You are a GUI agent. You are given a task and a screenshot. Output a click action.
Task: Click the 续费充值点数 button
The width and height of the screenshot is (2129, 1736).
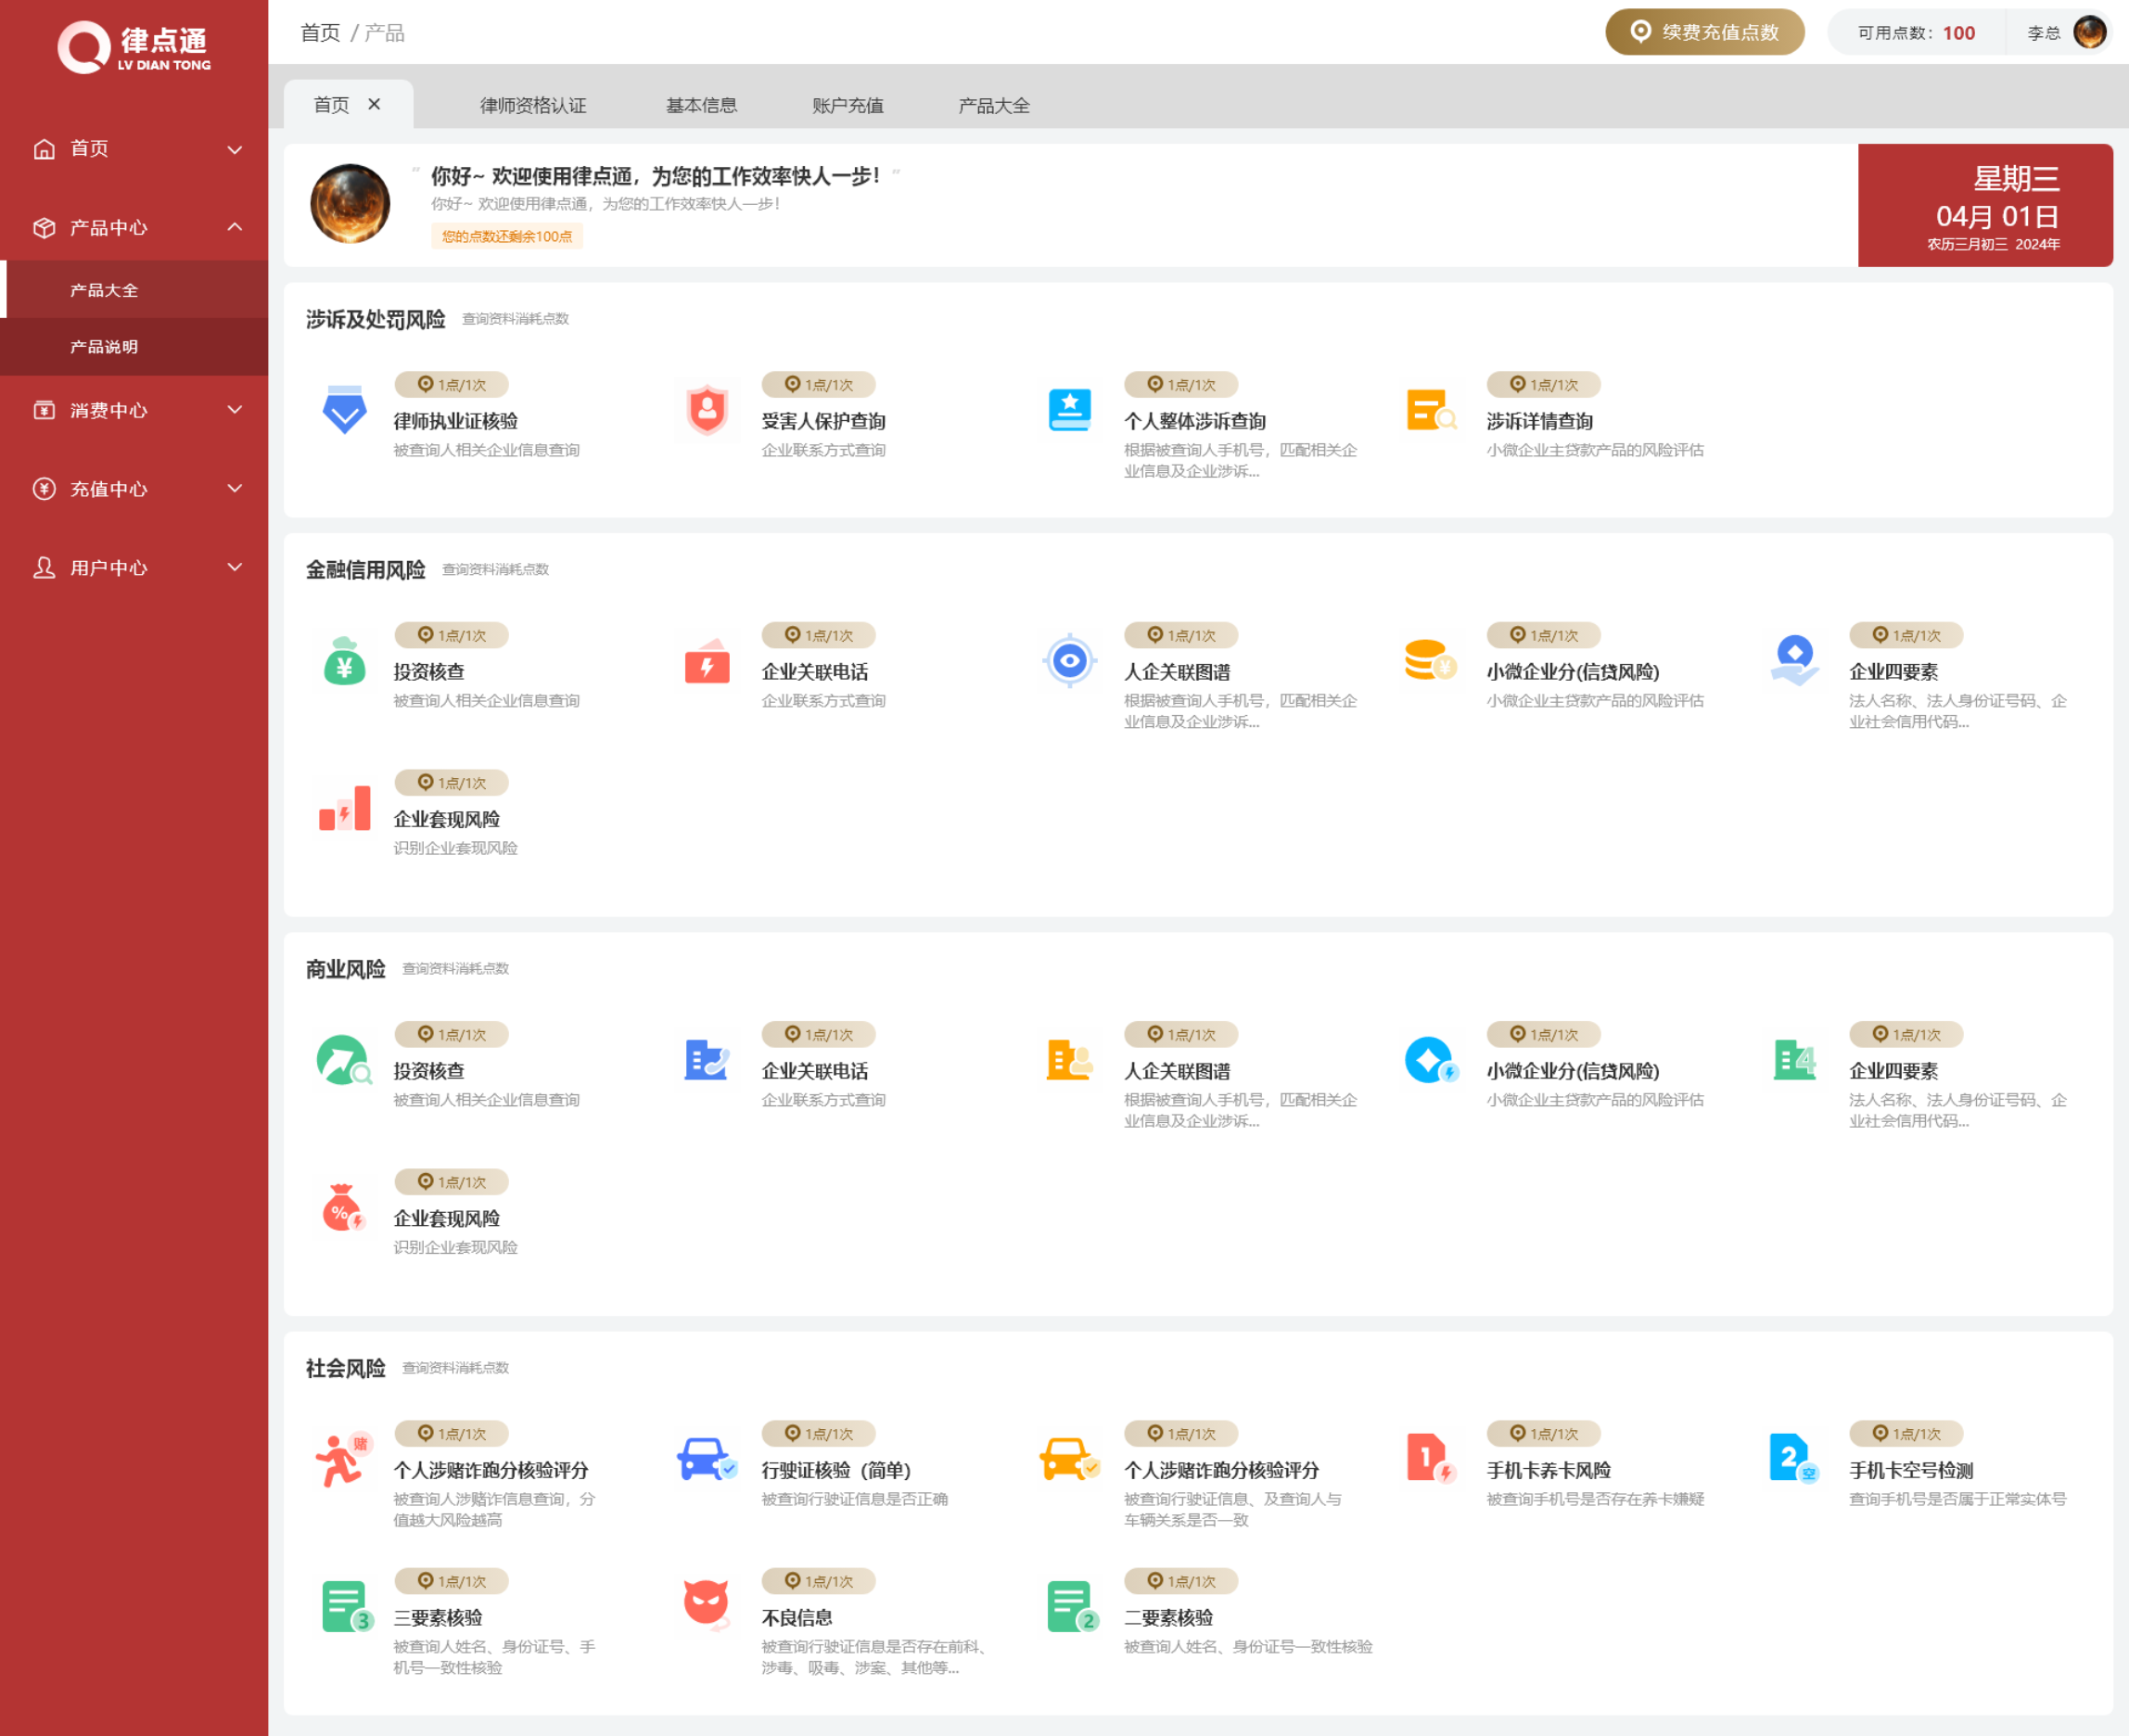pos(1704,32)
